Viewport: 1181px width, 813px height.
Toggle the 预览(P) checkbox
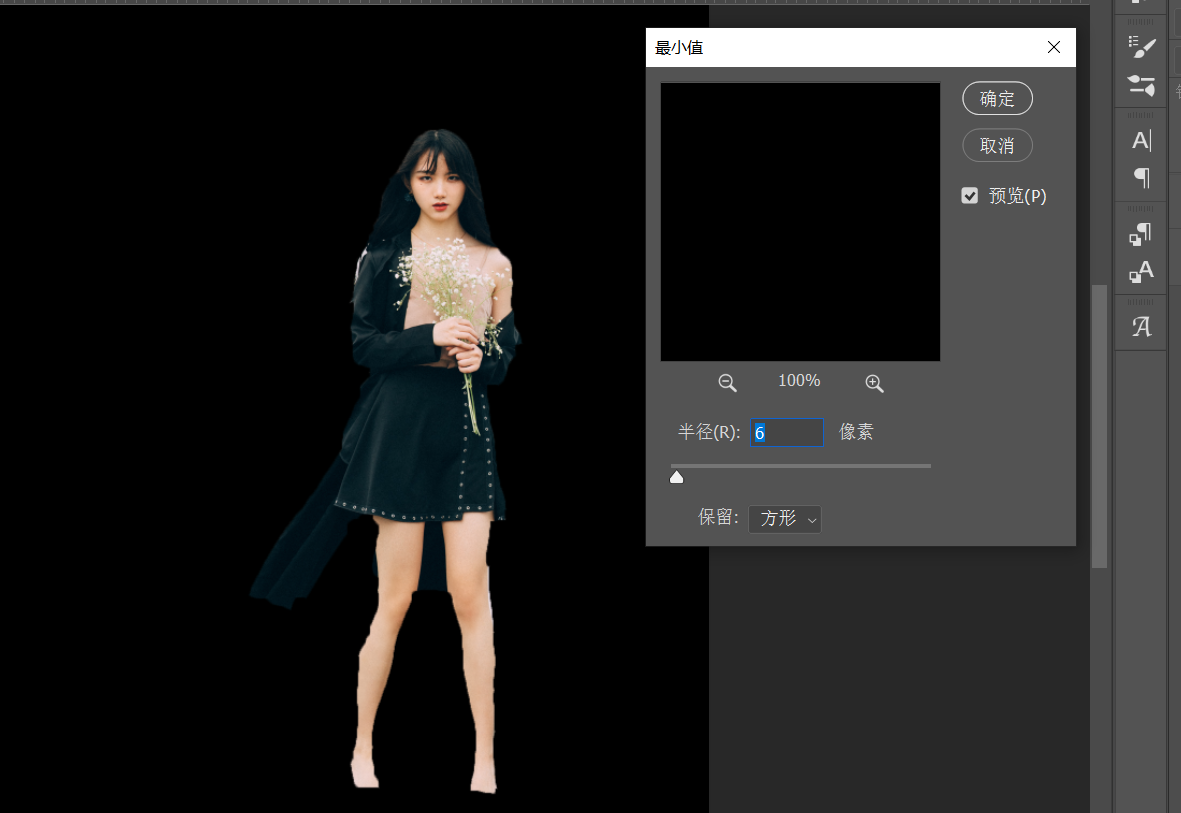[970, 196]
